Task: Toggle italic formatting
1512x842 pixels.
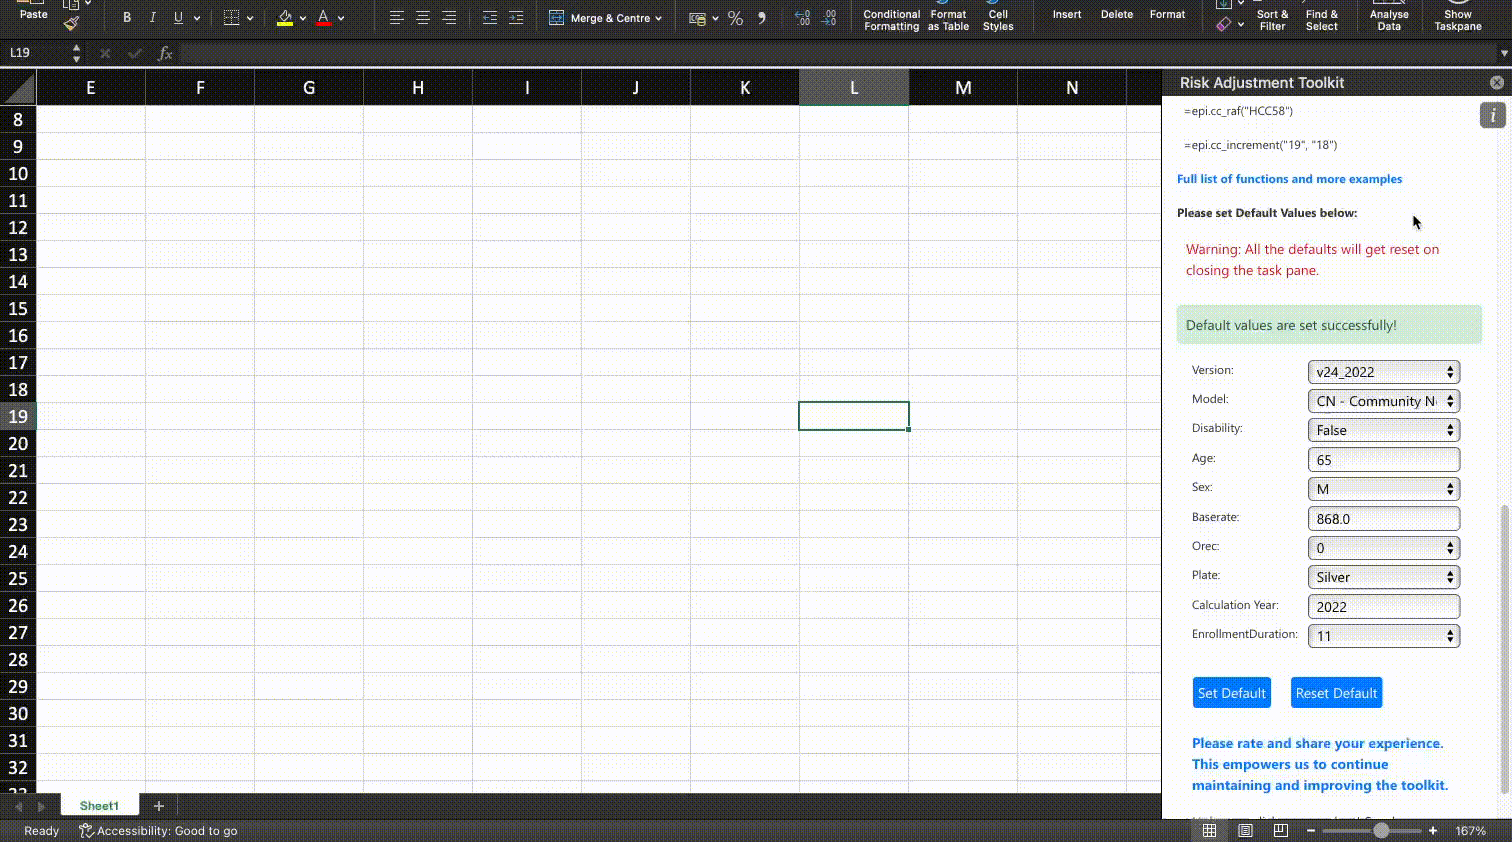Action: pyautogui.click(x=152, y=18)
